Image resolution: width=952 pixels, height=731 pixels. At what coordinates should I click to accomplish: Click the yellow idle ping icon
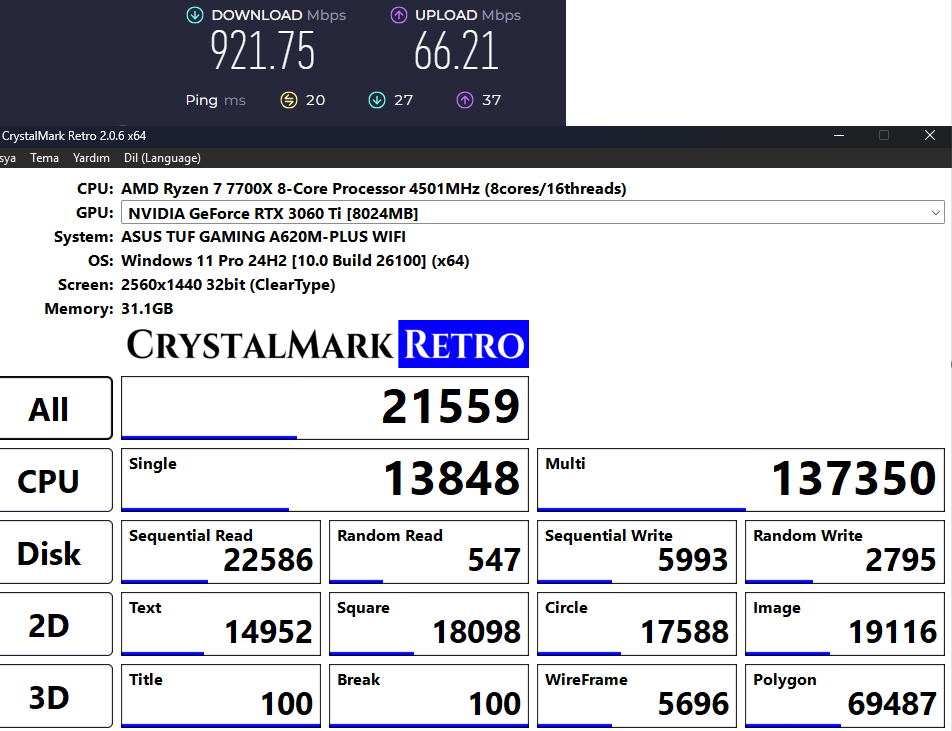289,100
